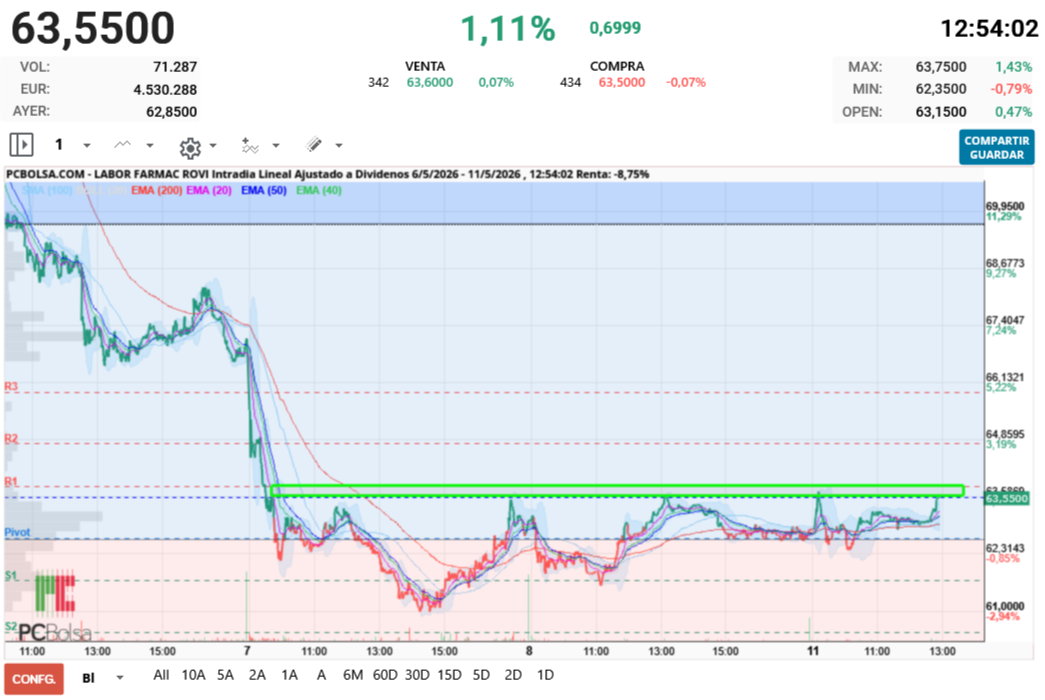Image resolution: width=1045 pixels, height=700 pixels.
Task: Click the last price 63,5500 header
Action: [93, 28]
